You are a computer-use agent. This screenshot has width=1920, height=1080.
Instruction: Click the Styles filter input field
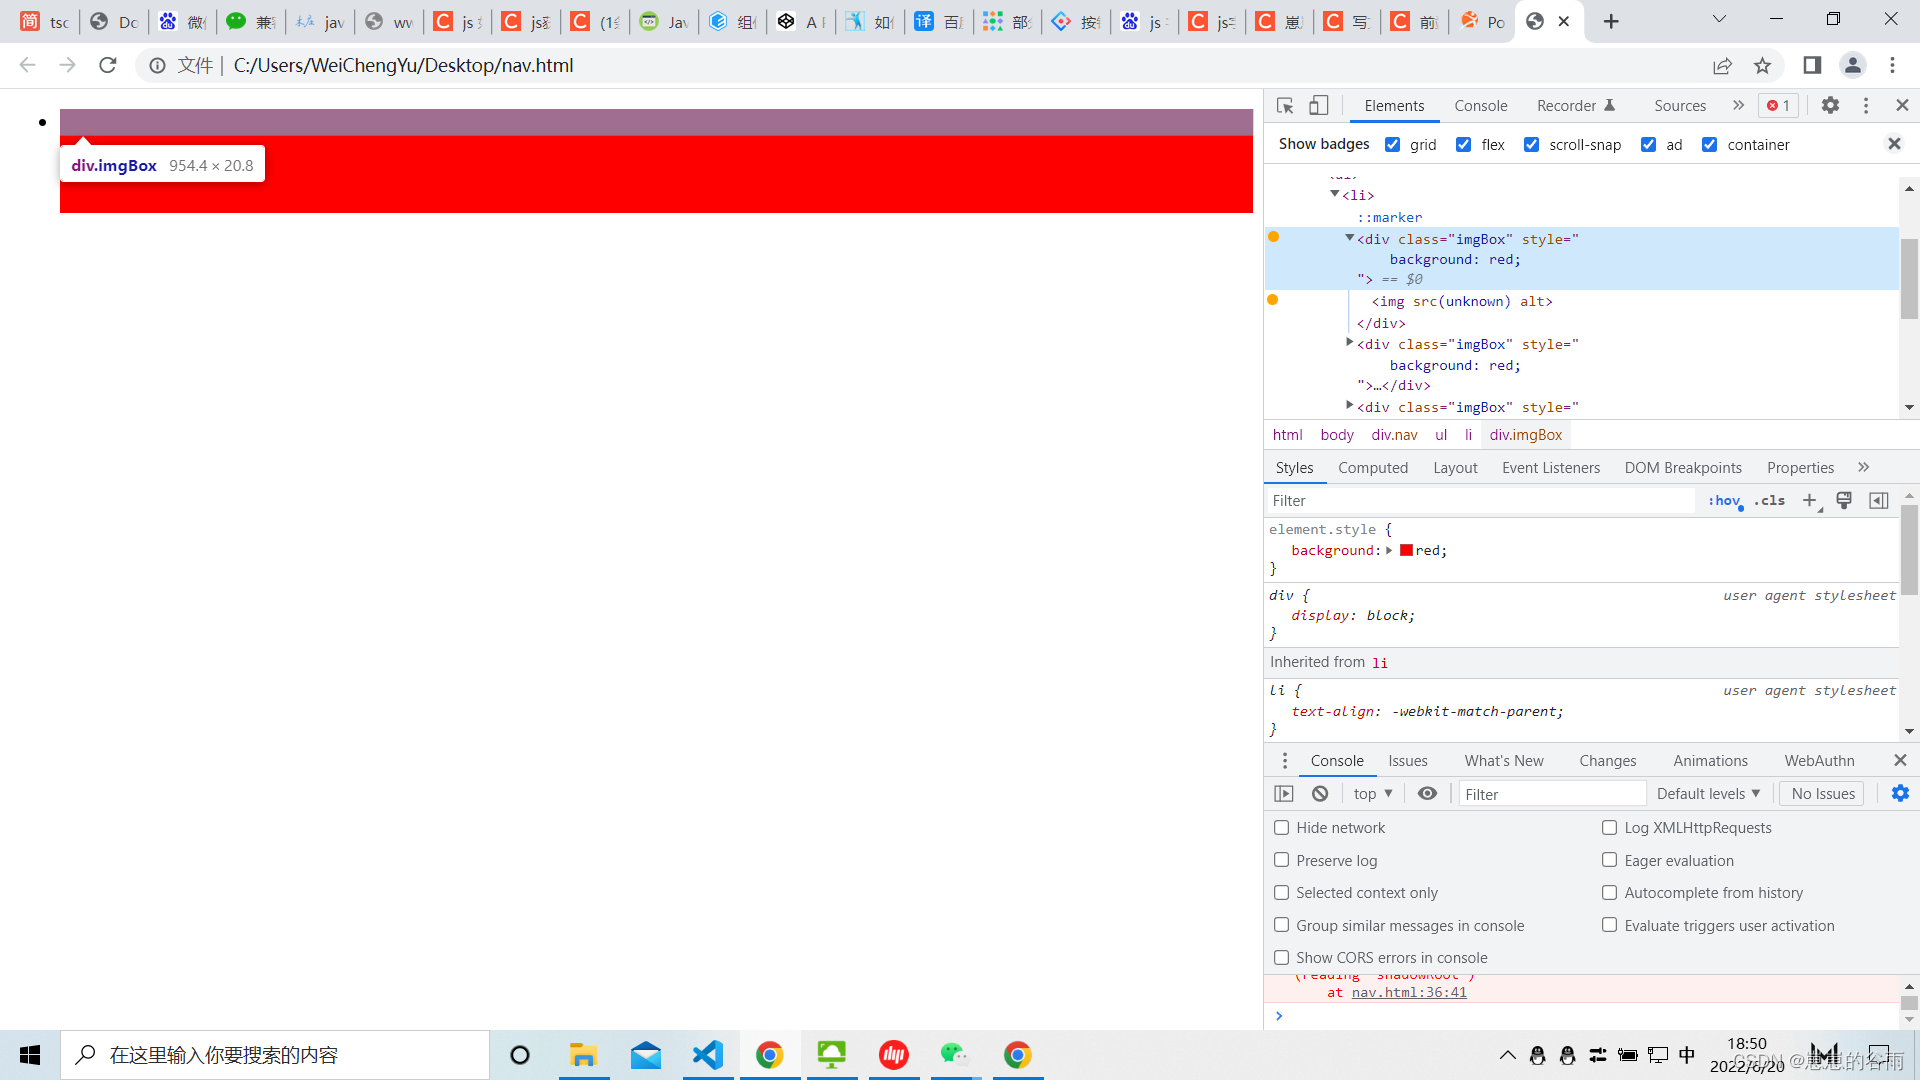point(1480,500)
